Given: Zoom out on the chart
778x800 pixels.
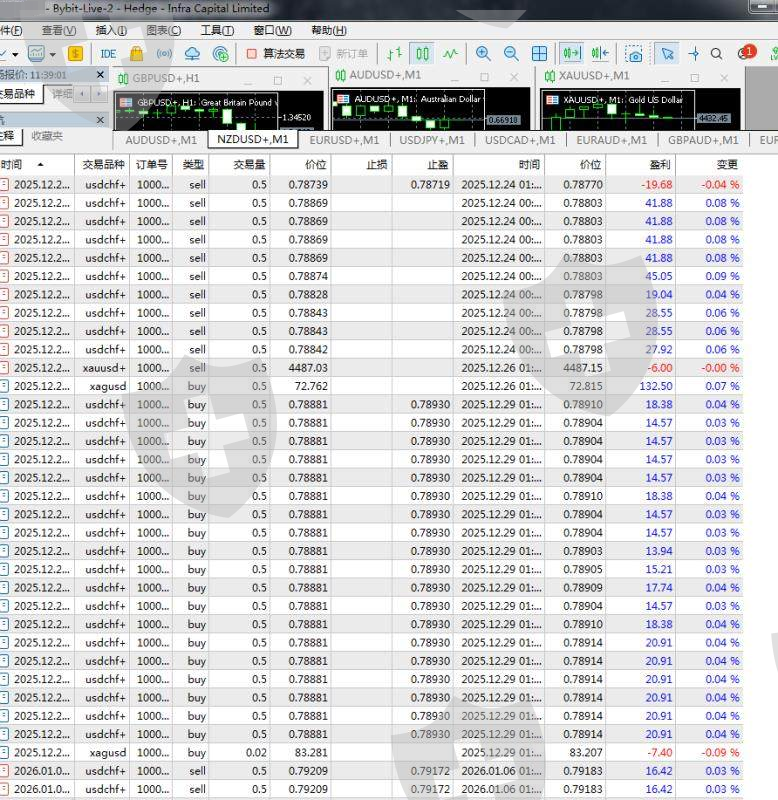Looking at the screenshot, I should (x=511, y=54).
